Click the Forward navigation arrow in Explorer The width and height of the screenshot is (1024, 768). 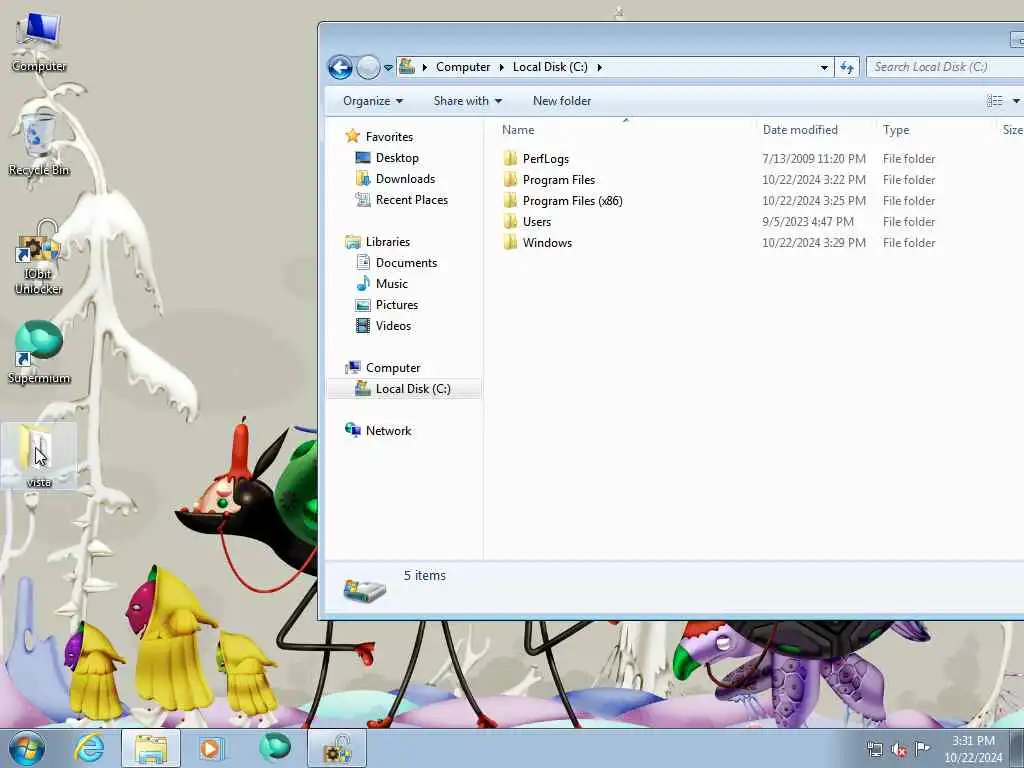pyautogui.click(x=368, y=67)
